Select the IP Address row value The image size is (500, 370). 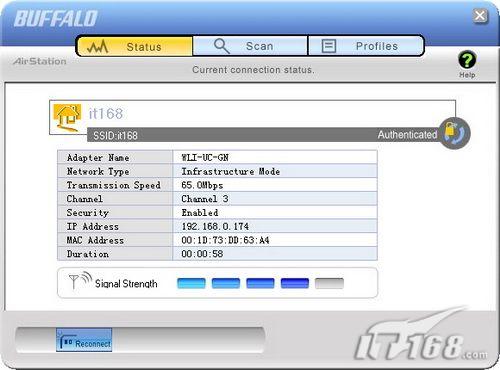(215, 227)
